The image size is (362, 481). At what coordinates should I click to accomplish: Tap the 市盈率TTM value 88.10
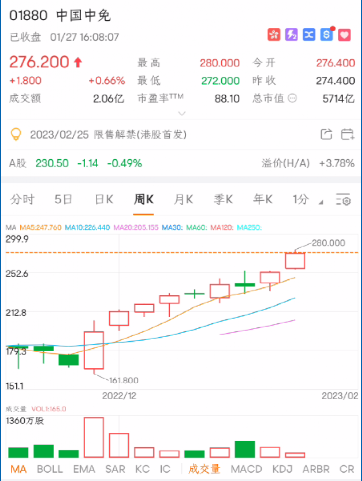click(227, 99)
